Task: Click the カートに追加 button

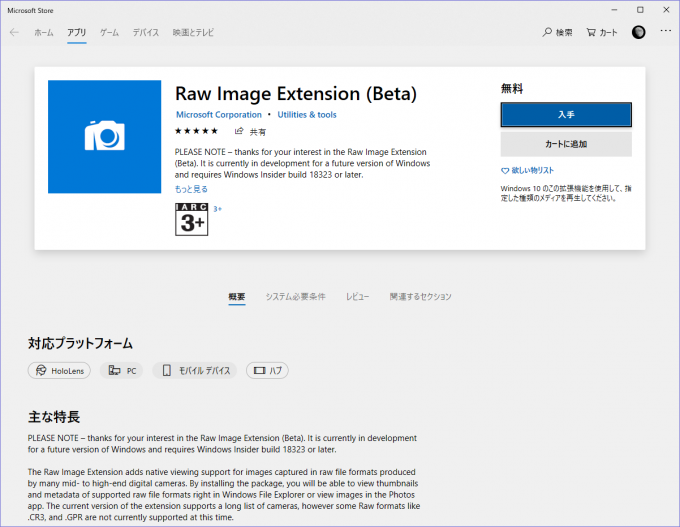Action: tap(566, 144)
